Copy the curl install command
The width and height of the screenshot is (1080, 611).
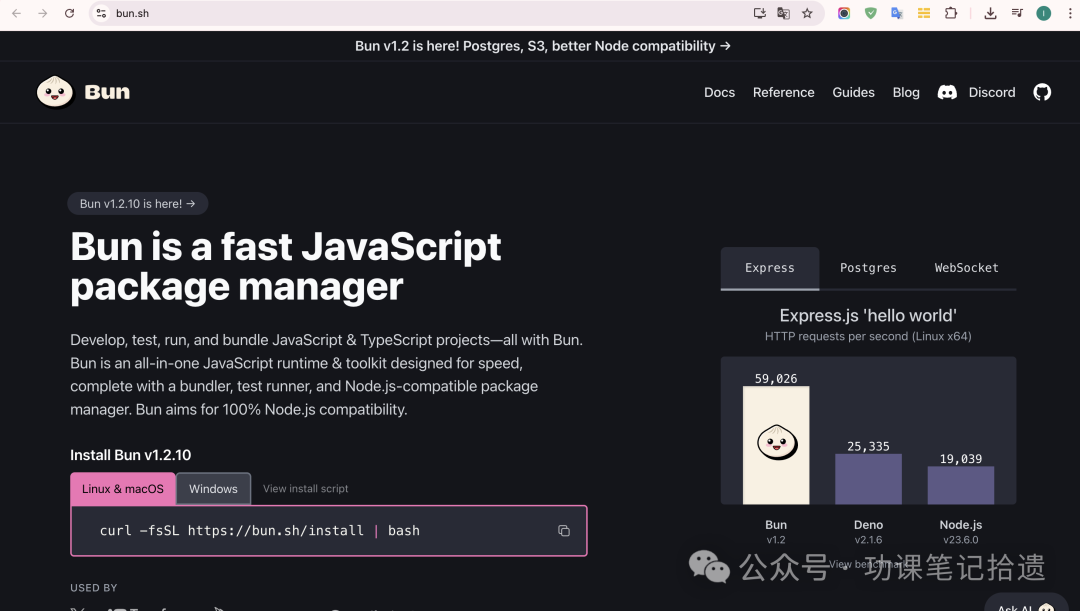pos(564,531)
